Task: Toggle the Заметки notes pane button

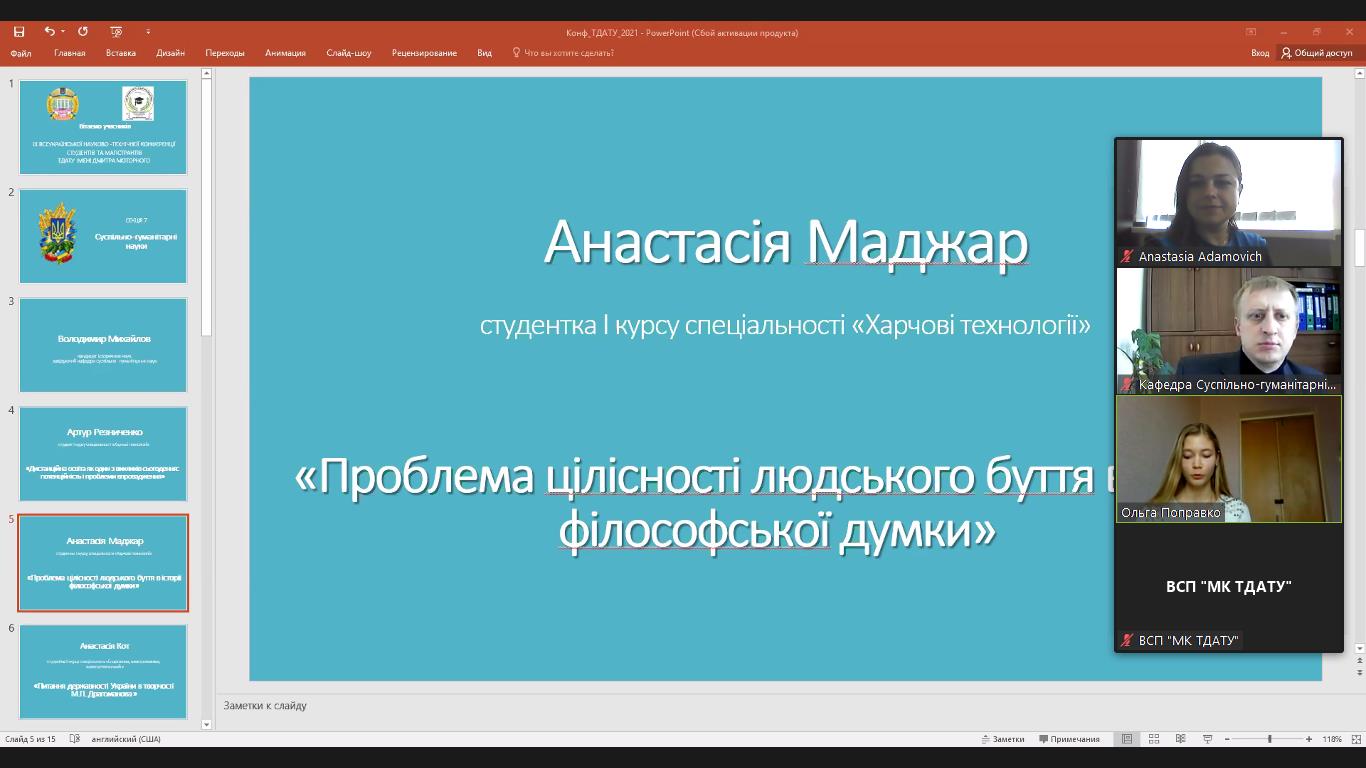Action: pos(1003,739)
